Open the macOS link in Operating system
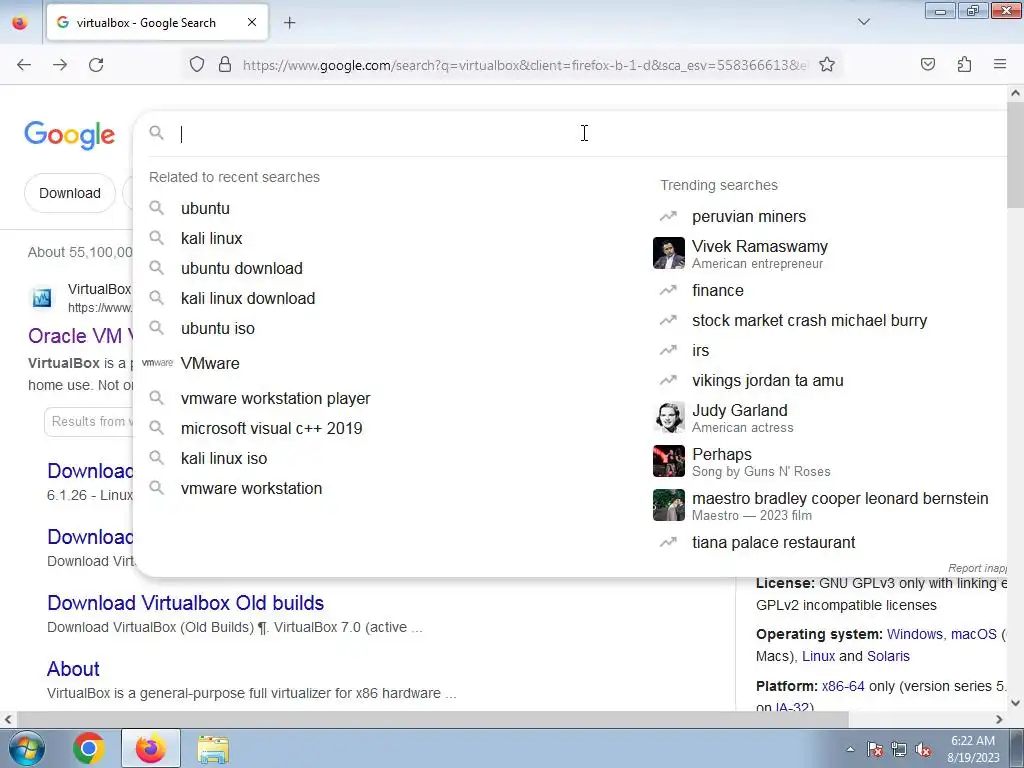This screenshot has height=768, width=1024. pos(973,634)
